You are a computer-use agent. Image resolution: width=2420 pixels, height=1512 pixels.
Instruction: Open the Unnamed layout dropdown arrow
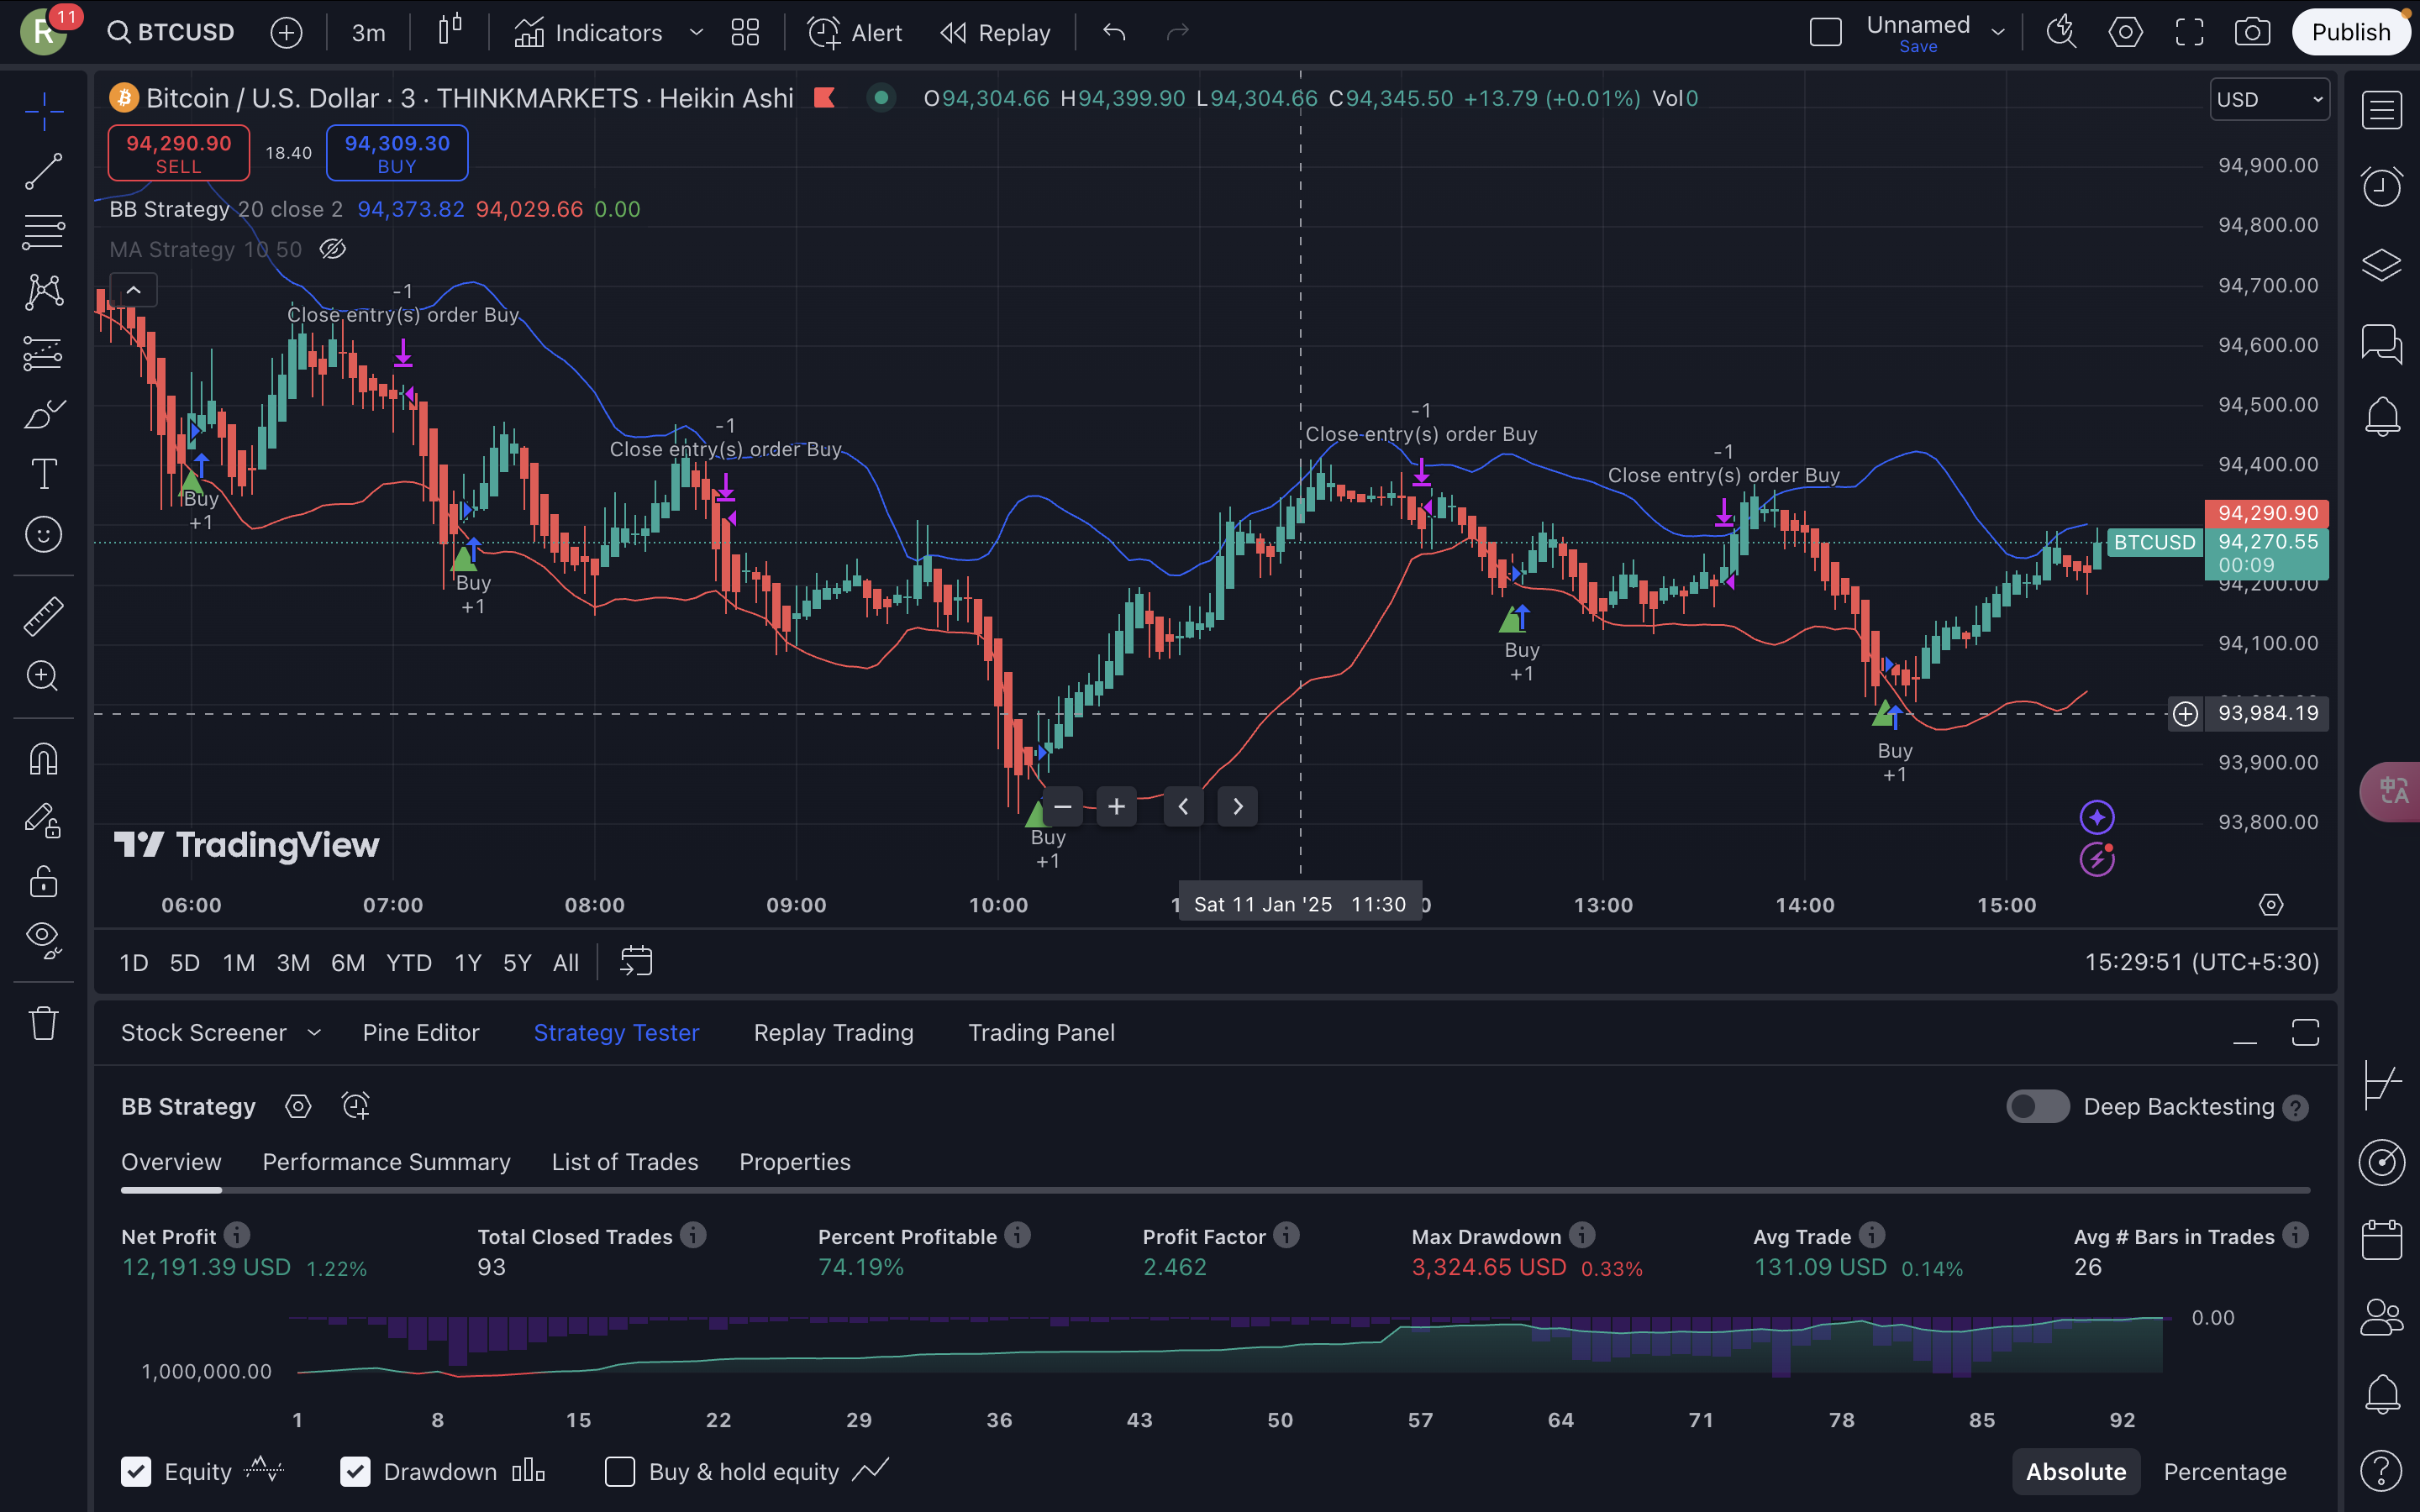point(1997,32)
